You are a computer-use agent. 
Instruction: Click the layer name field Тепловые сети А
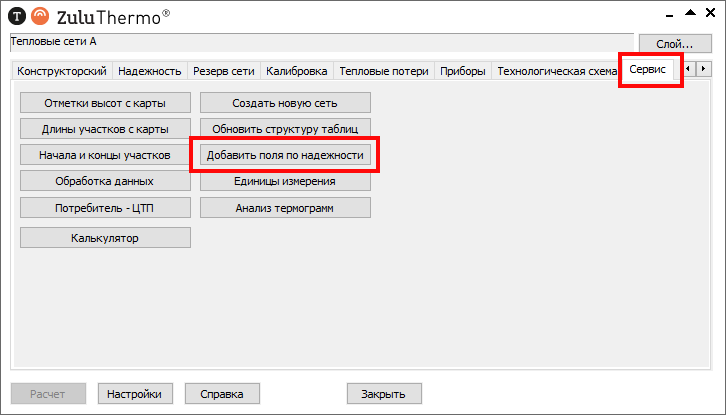pyautogui.click(x=320, y=42)
